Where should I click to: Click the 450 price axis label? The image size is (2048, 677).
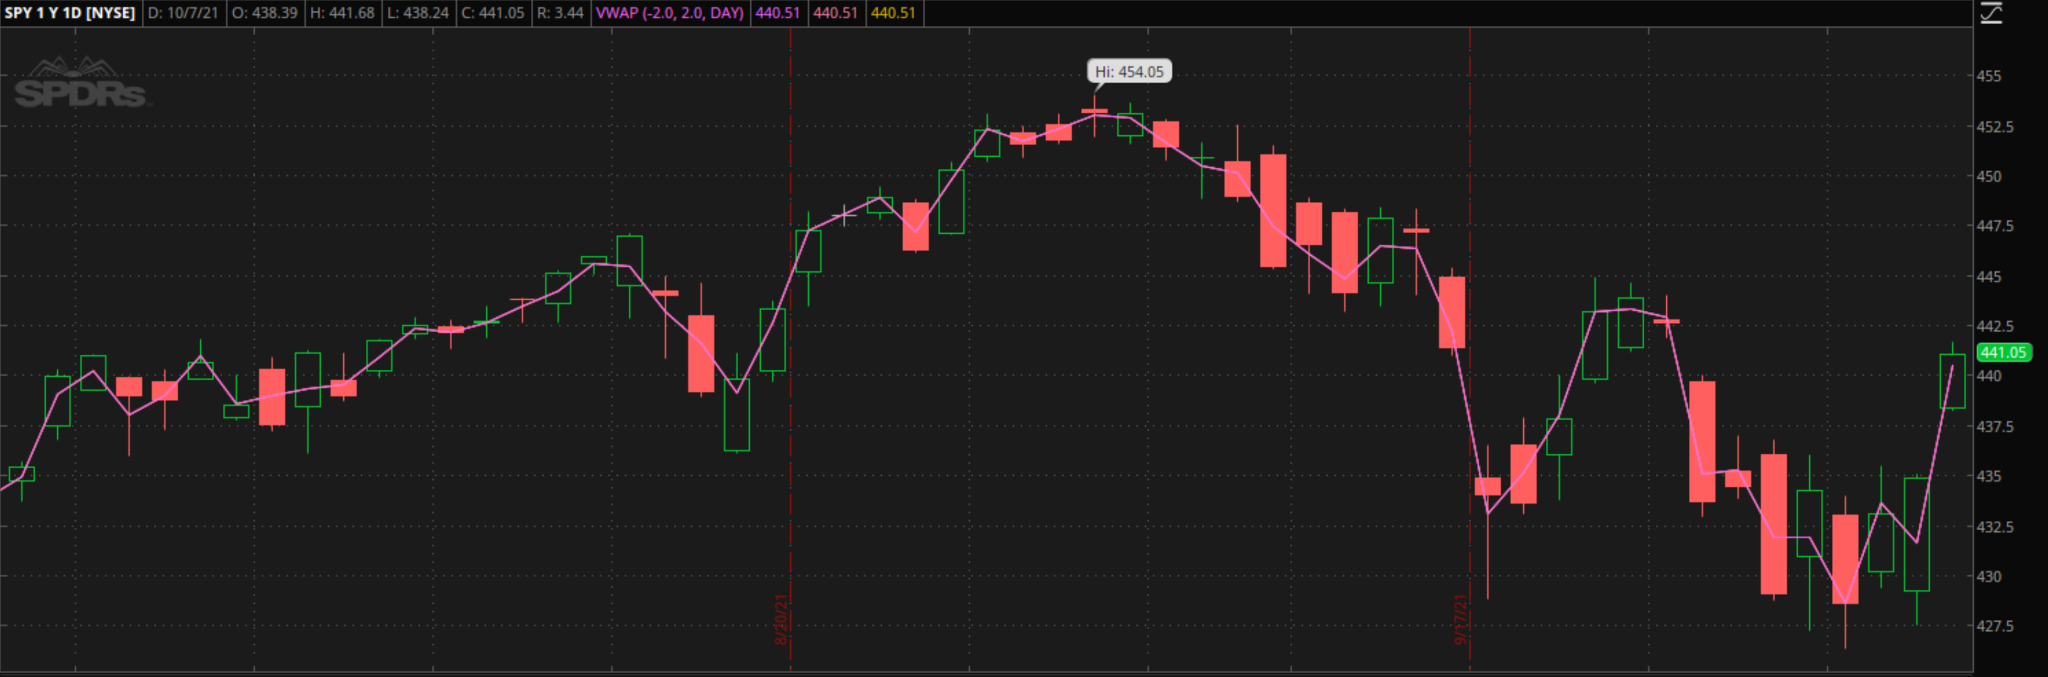(x=1989, y=176)
